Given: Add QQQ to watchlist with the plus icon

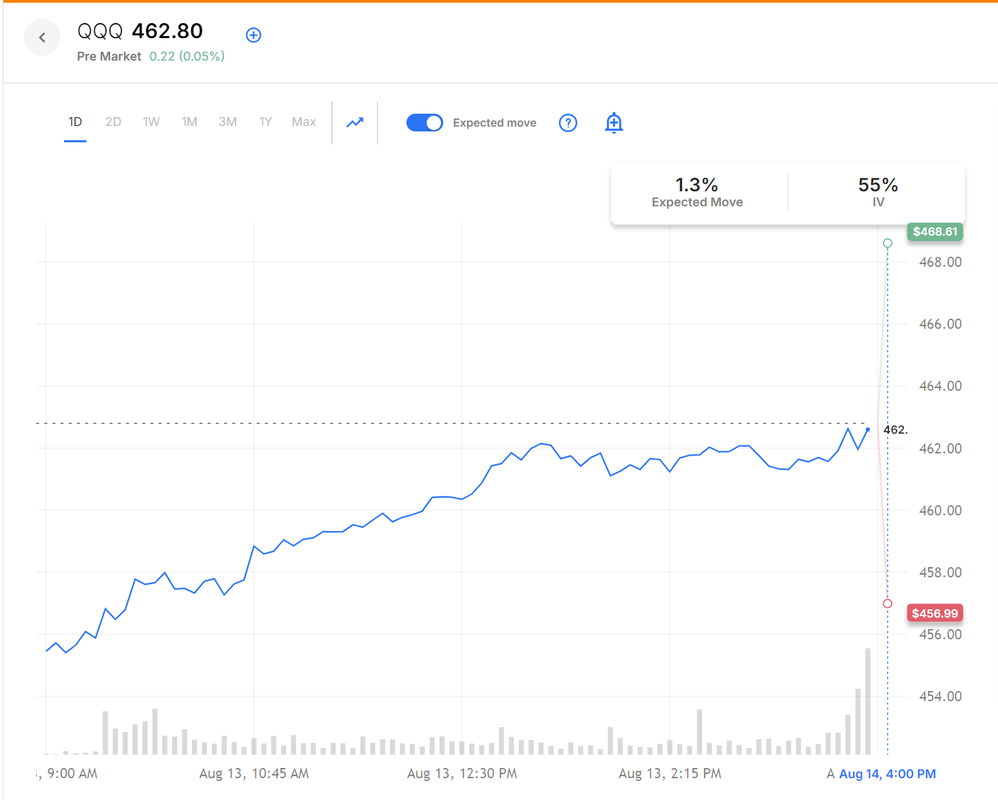Looking at the screenshot, I should [x=253, y=35].
